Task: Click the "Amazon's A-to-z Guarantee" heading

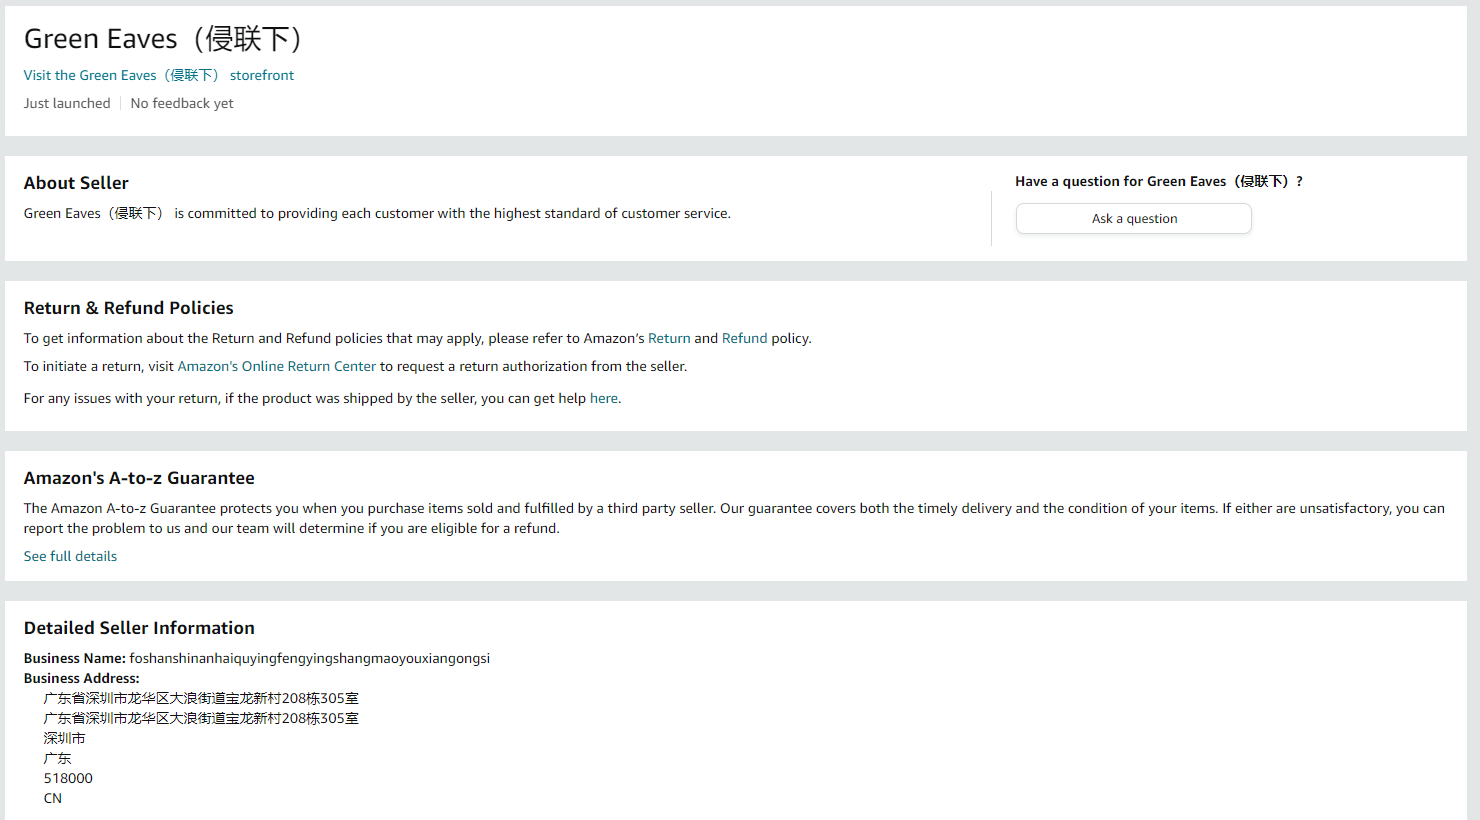Action: click(139, 478)
